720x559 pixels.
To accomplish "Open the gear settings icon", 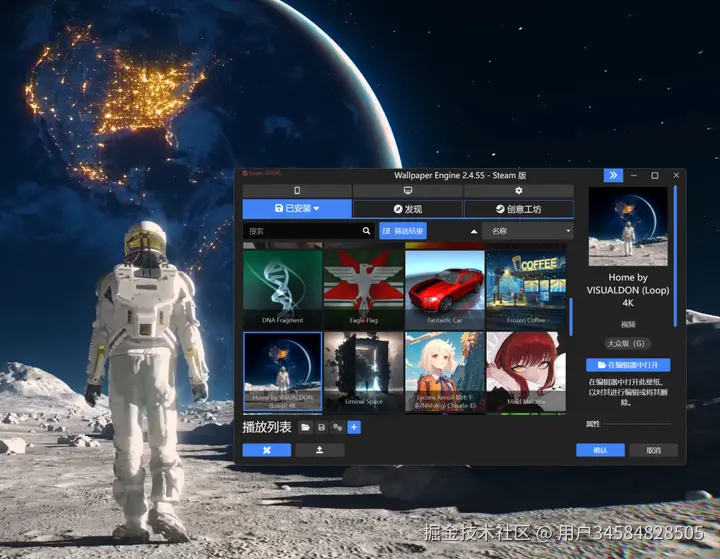I will point(519,190).
